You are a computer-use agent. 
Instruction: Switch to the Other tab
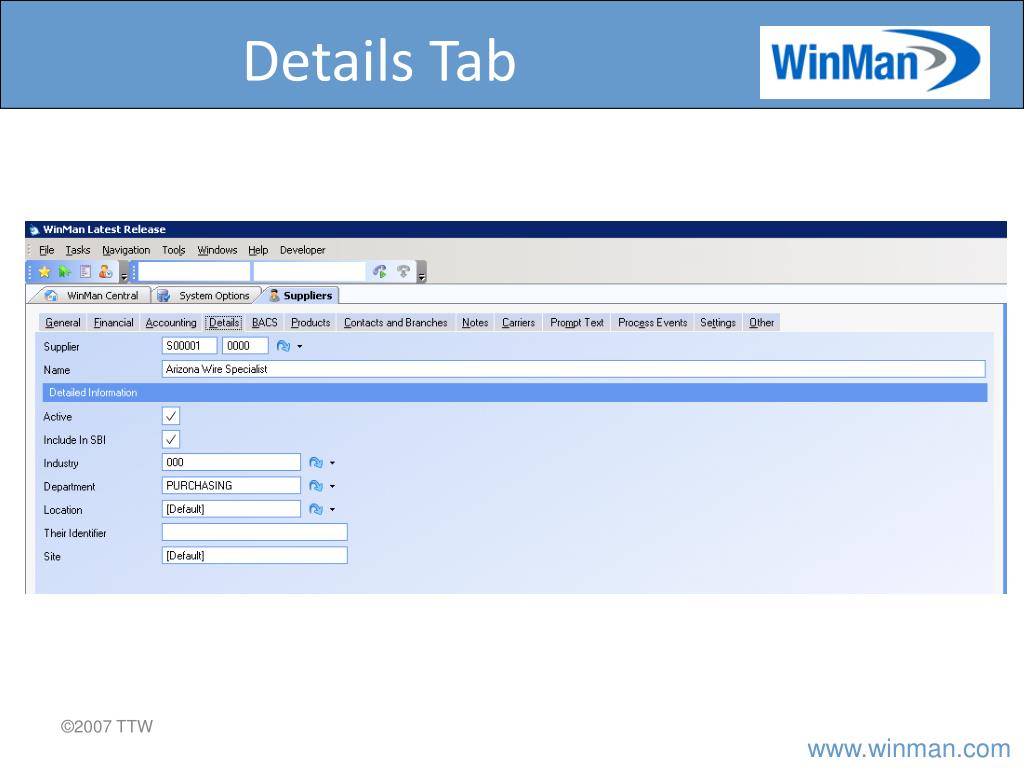pyautogui.click(x=761, y=323)
